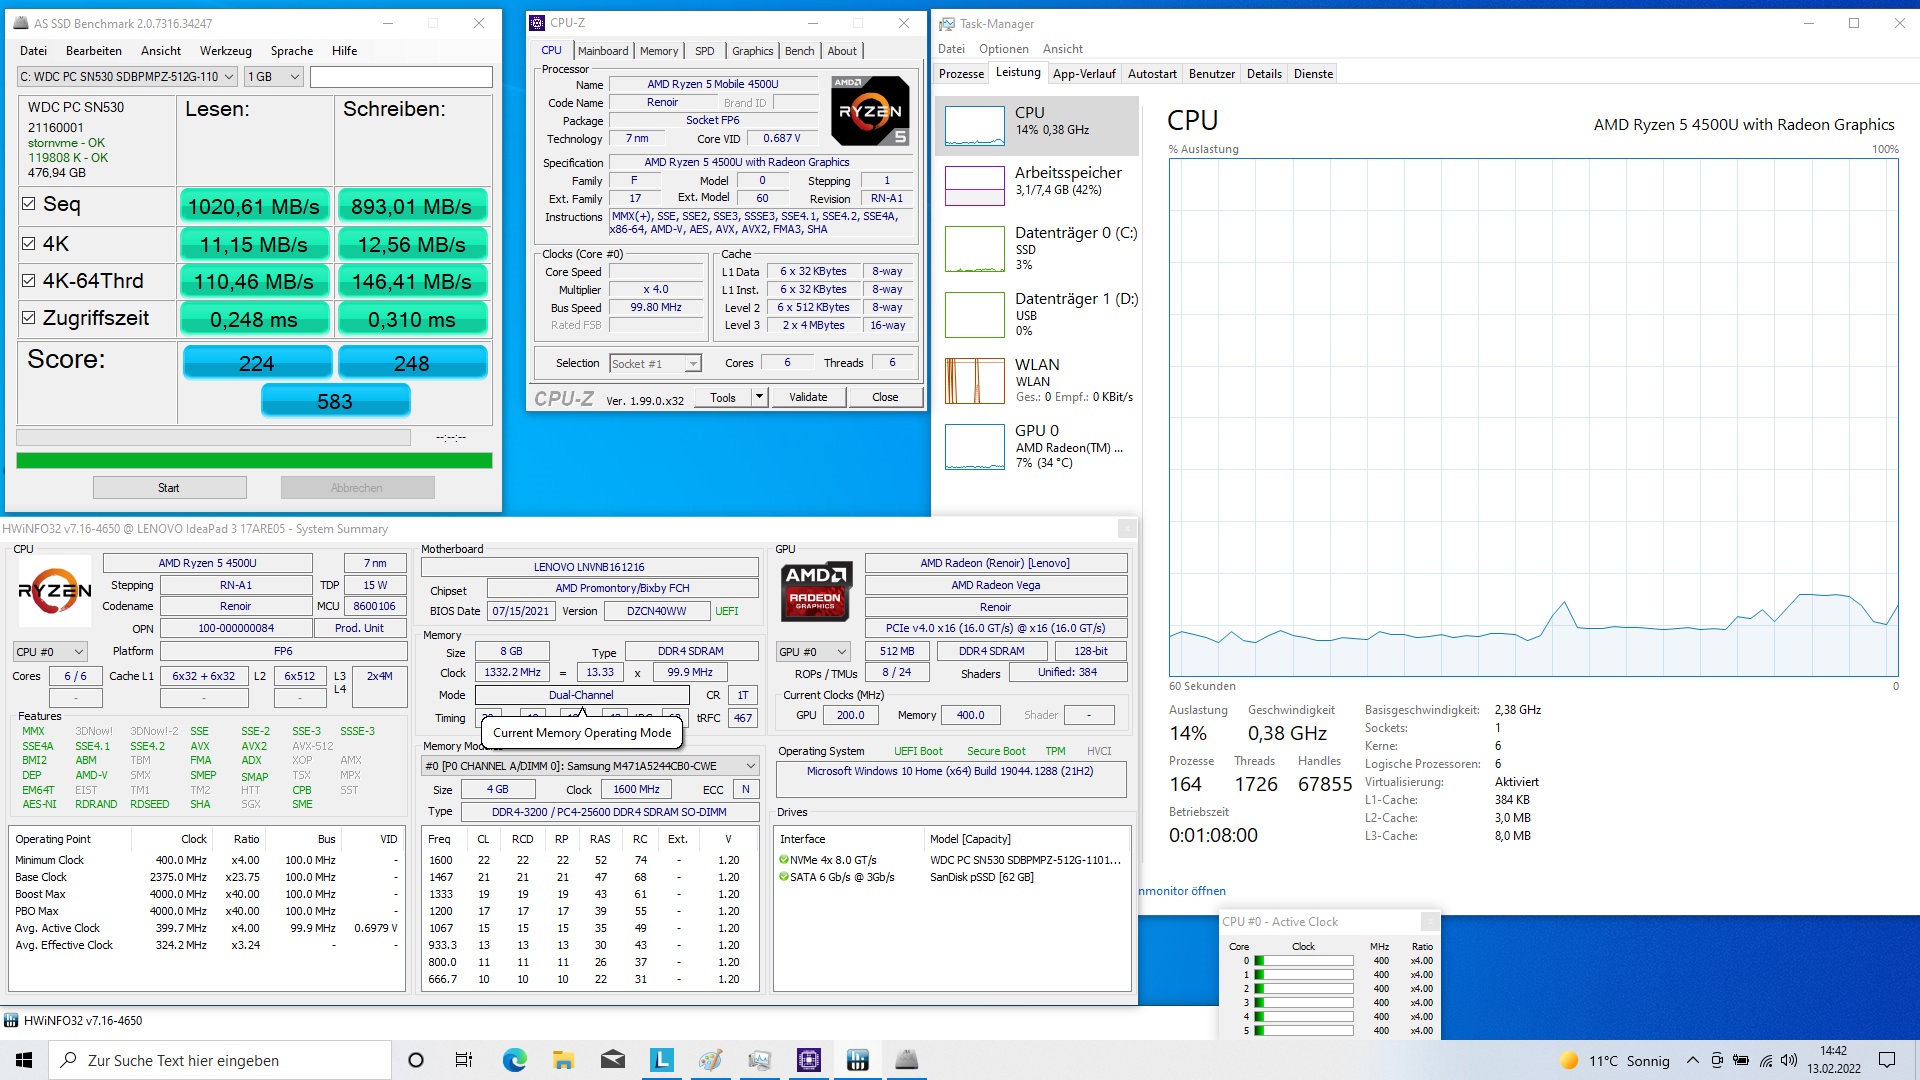The height and width of the screenshot is (1080, 1920).
Task: Launch Microsoft Edge from taskbar
Action: click(514, 1060)
